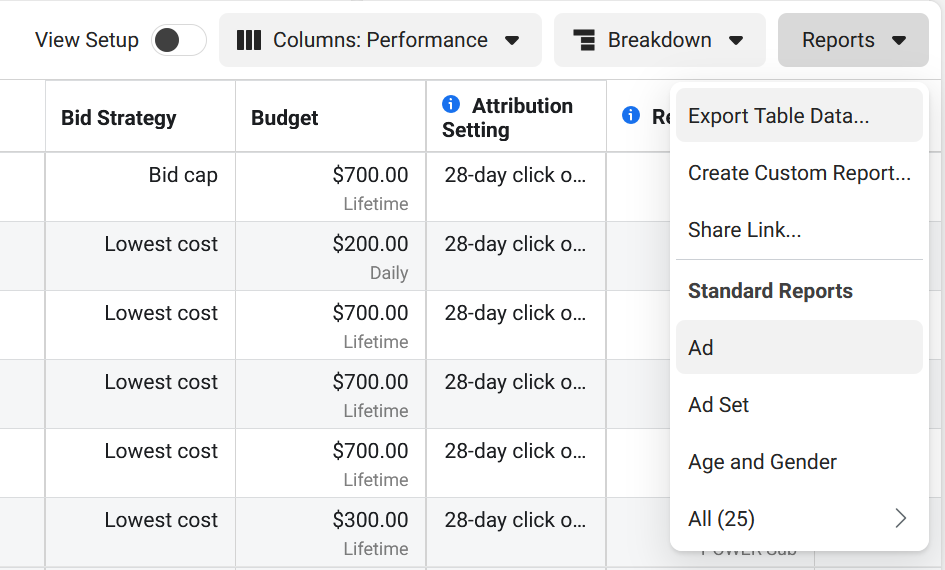
Task: Choose Create Custom Report option
Action: coord(798,173)
